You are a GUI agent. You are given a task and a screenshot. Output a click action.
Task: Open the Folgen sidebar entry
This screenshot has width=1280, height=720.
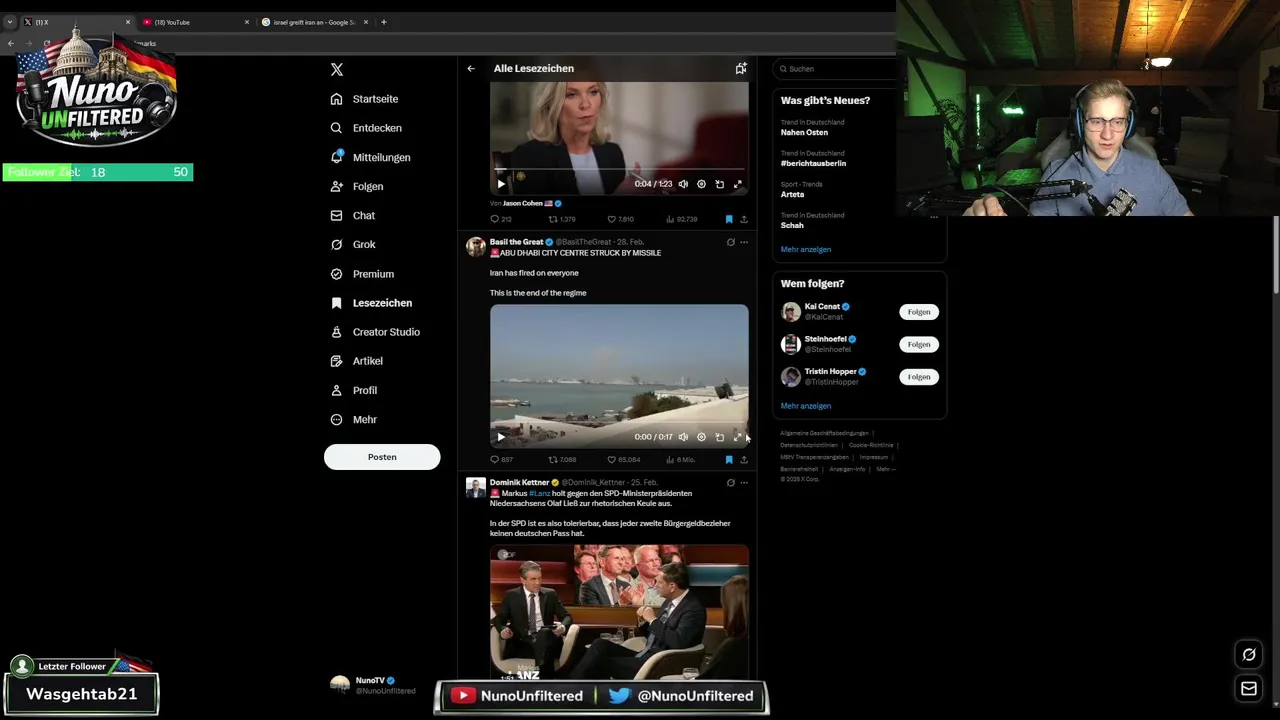coord(357,186)
